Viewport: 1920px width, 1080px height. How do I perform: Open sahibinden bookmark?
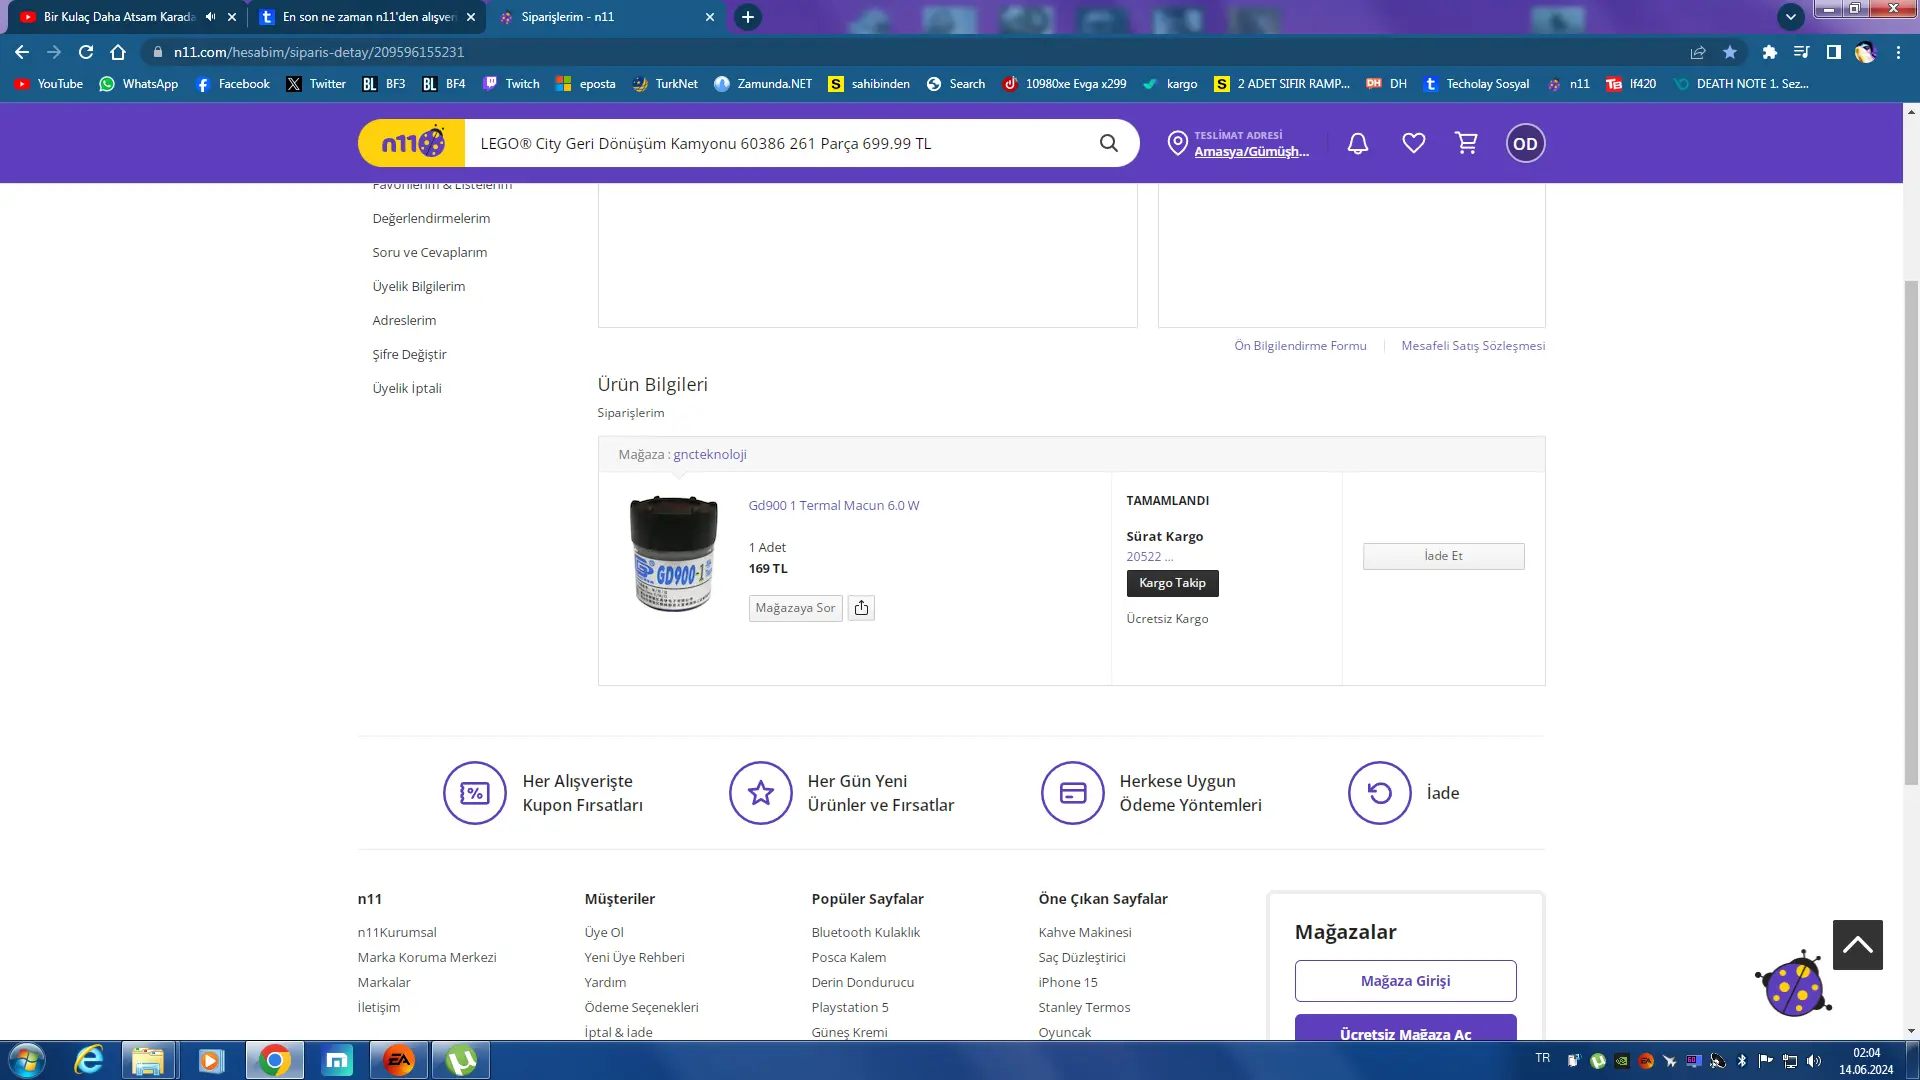pyautogui.click(x=869, y=84)
